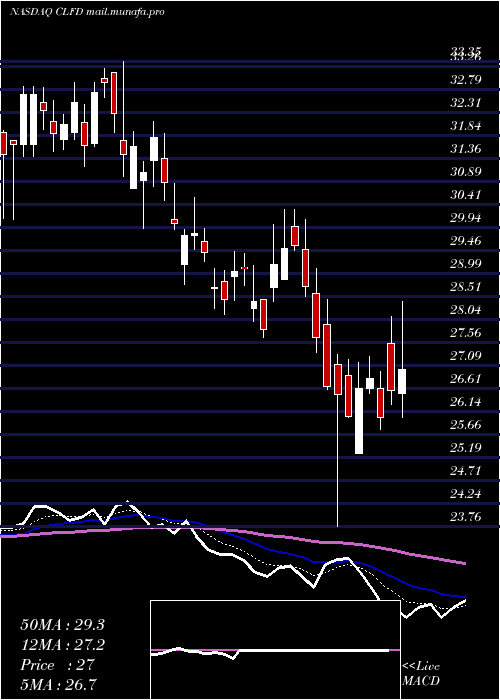Click the 27.09 price axis label
Screen dimensions: 500x700
(x=465, y=356)
